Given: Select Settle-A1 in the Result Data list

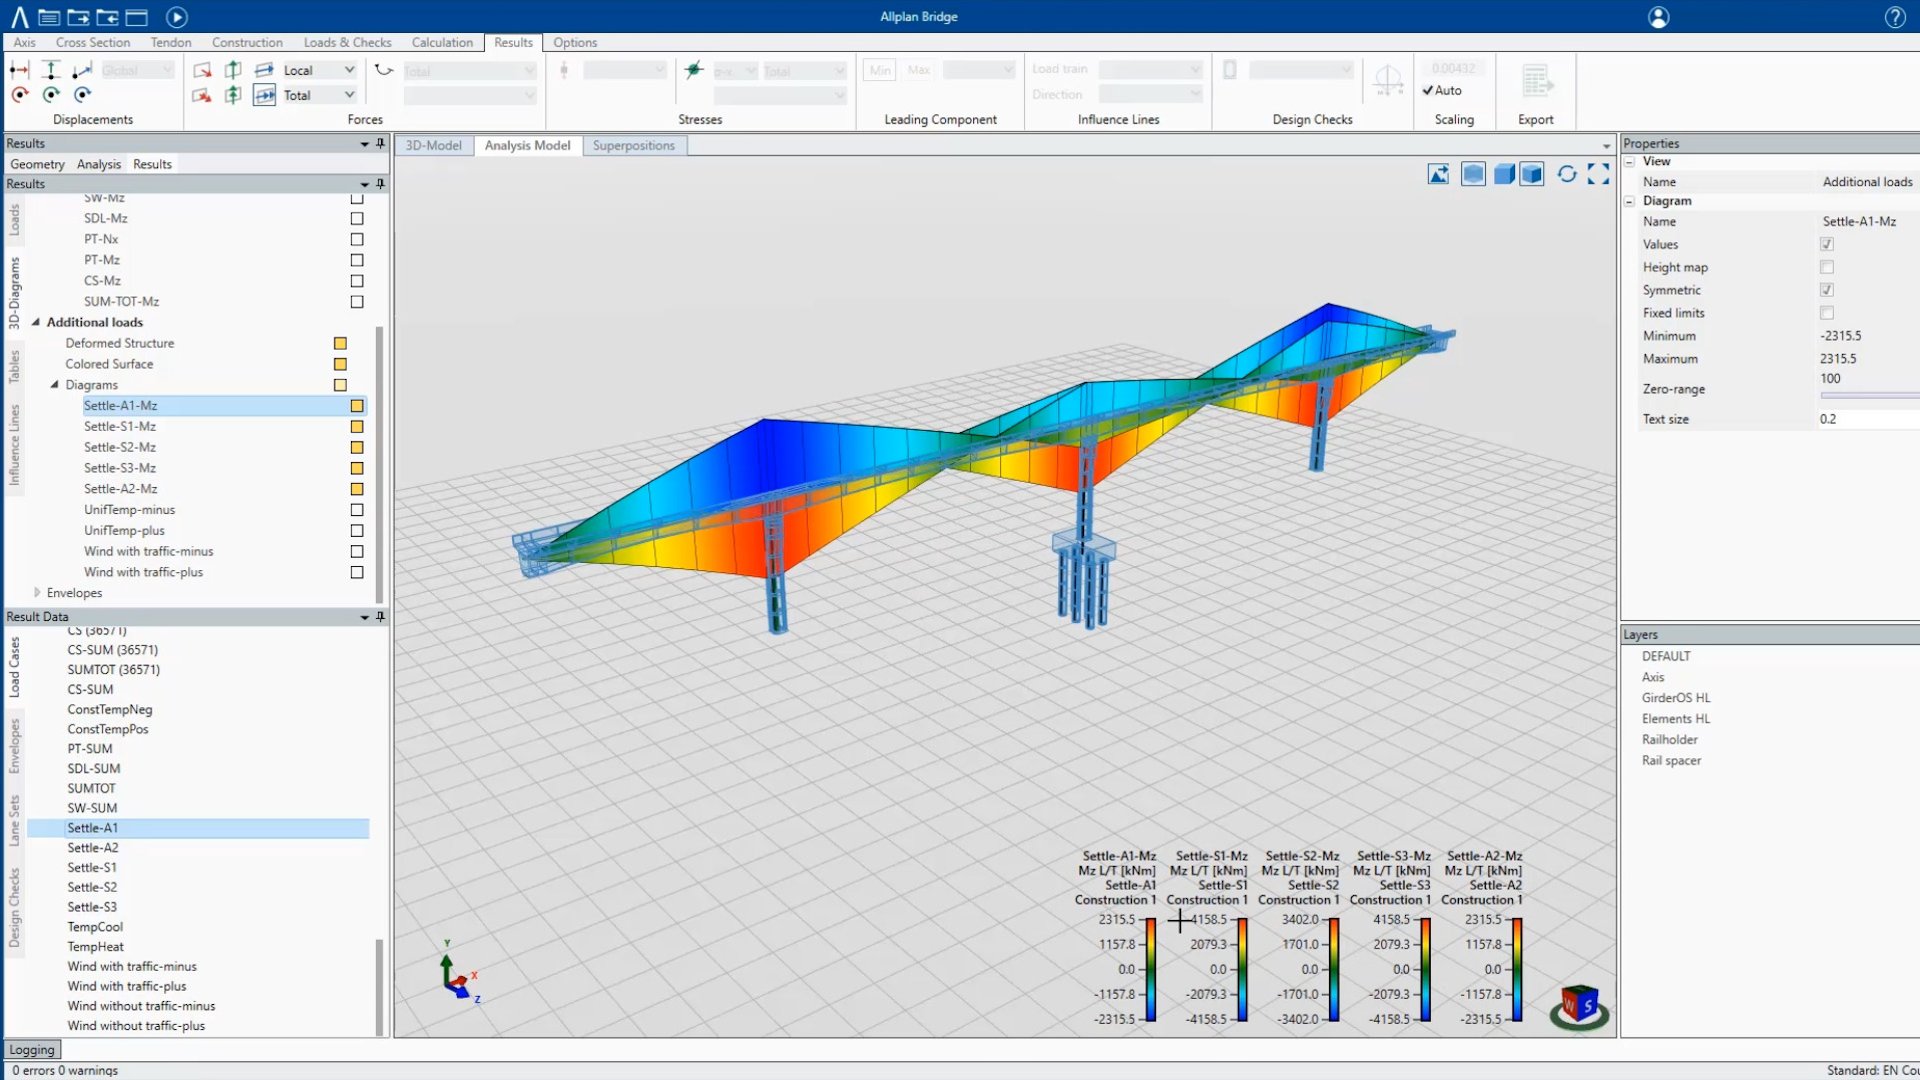Looking at the screenshot, I should [92, 827].
